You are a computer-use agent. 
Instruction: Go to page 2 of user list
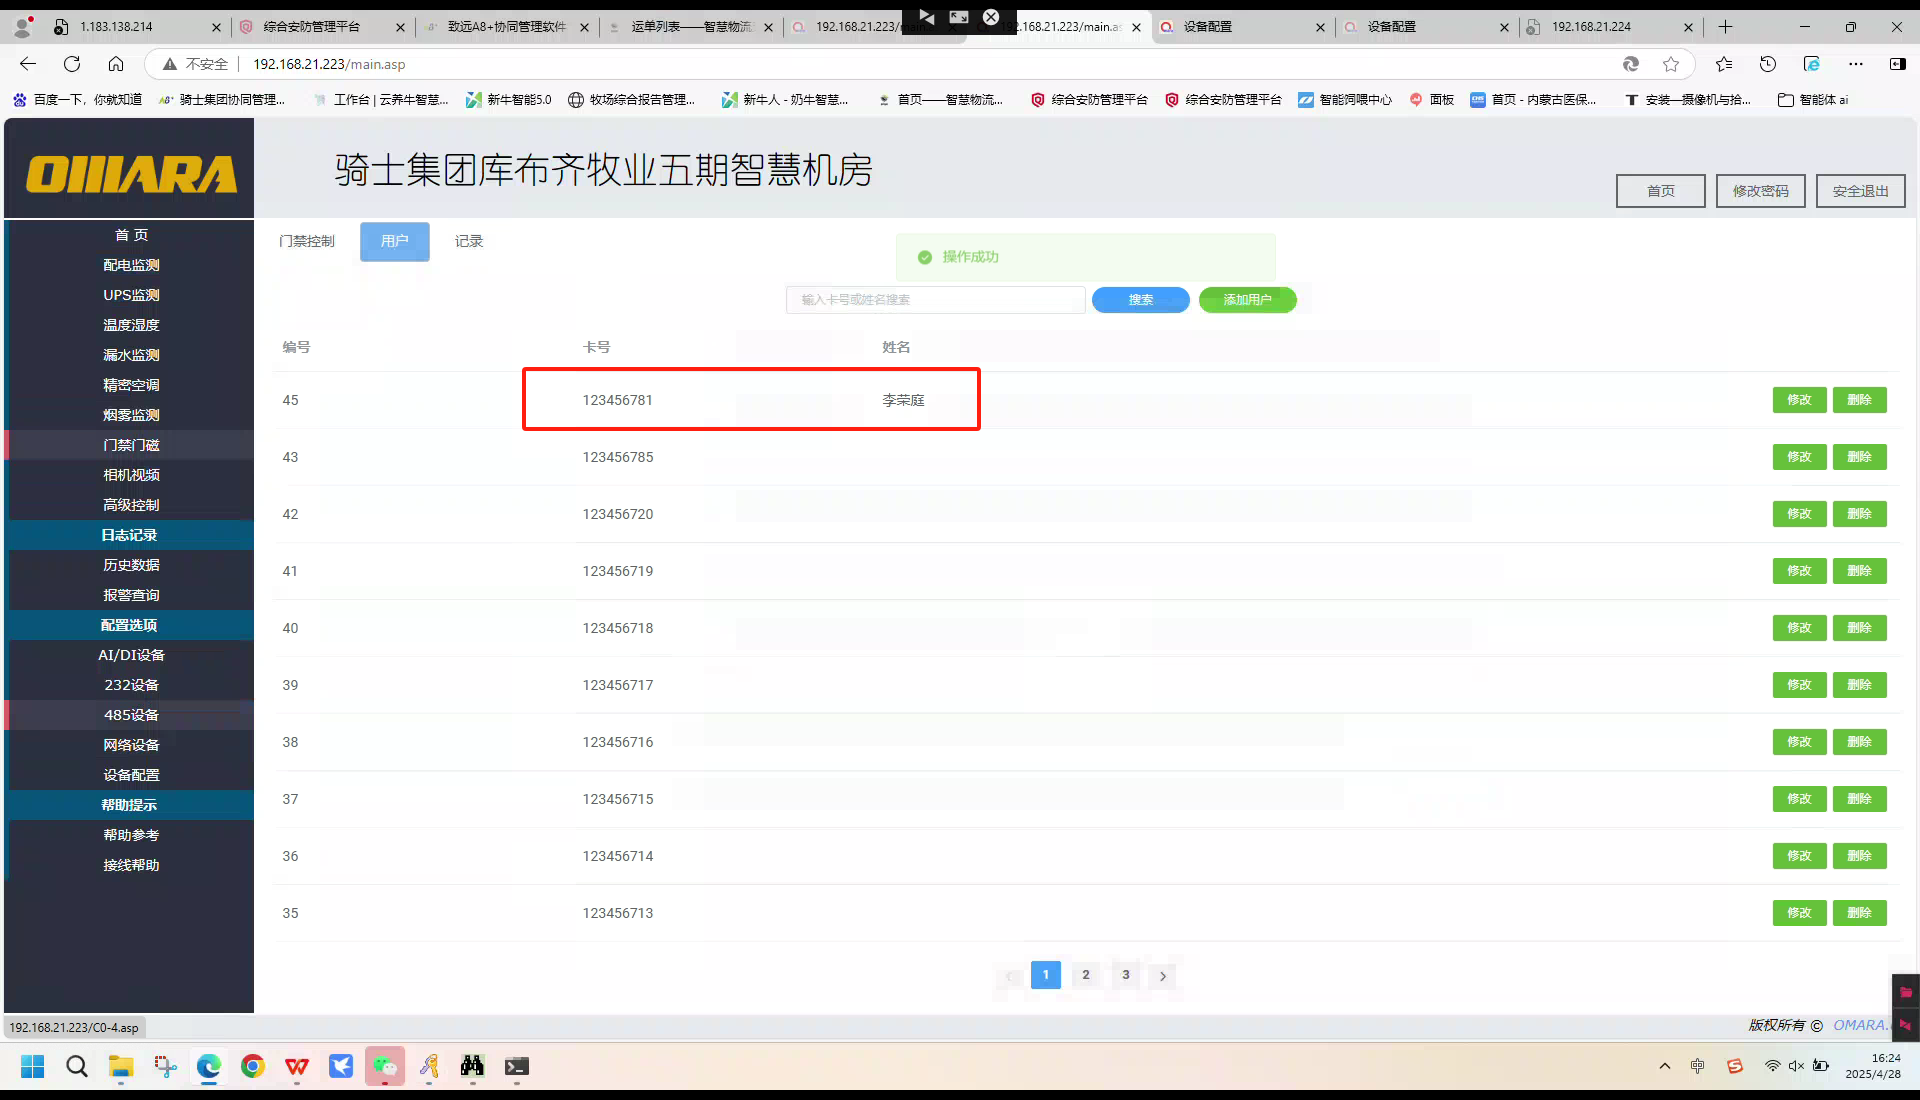(1086, 975)
